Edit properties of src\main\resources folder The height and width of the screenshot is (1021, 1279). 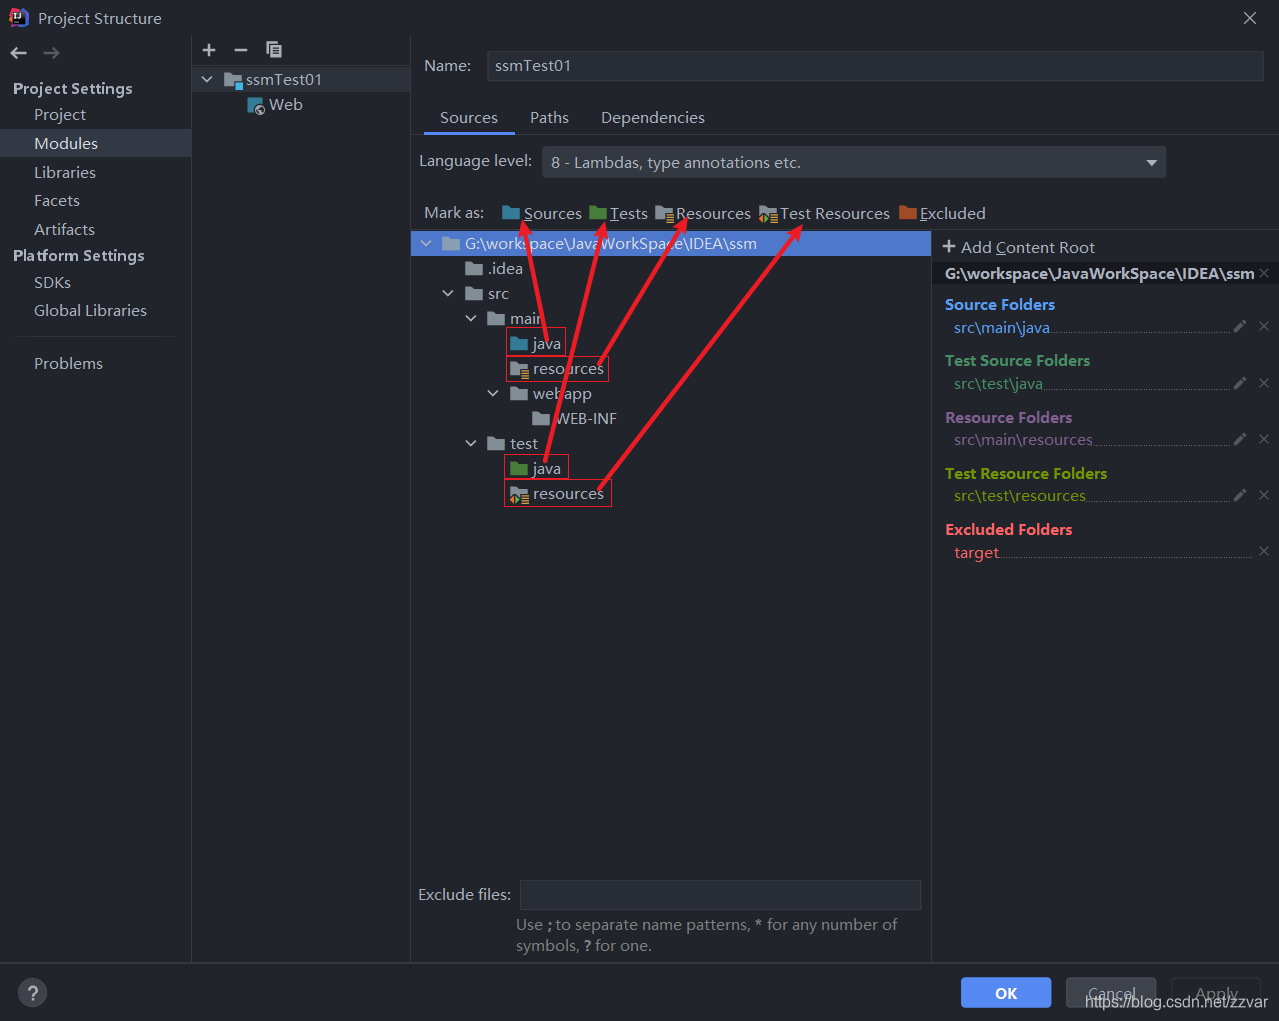click(1240, 439)
